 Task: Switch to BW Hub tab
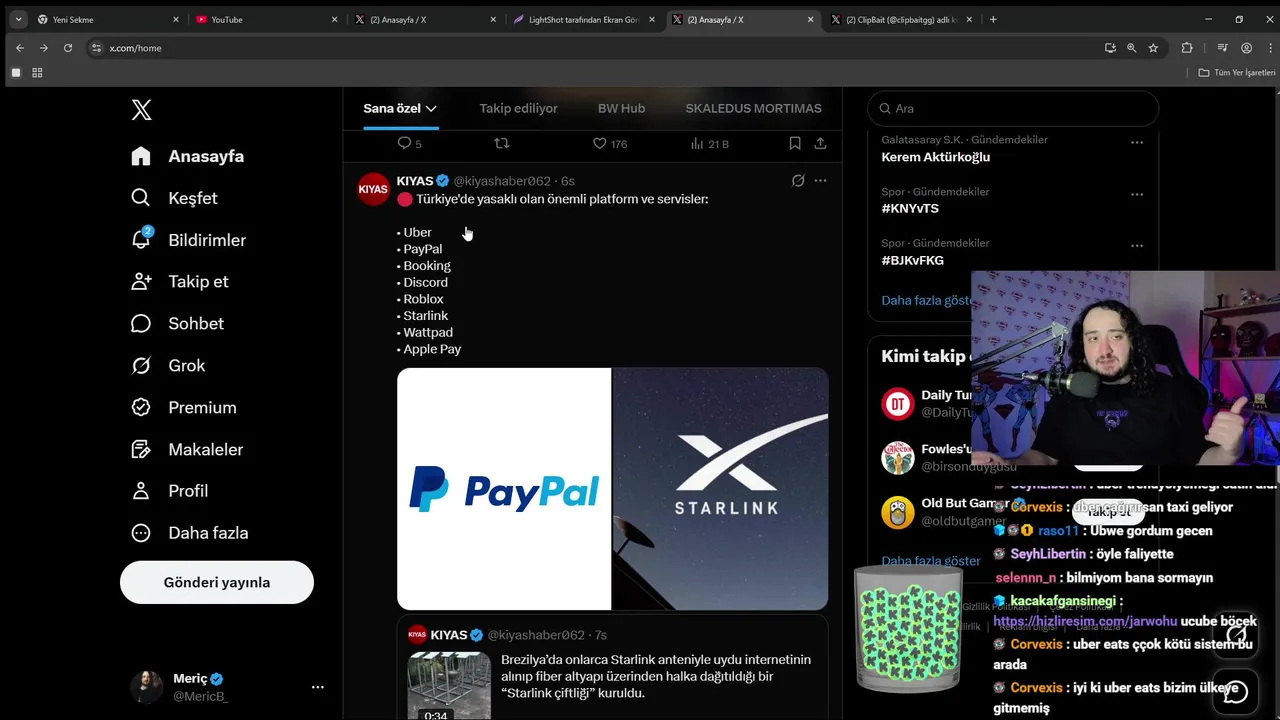coord(621,108)
